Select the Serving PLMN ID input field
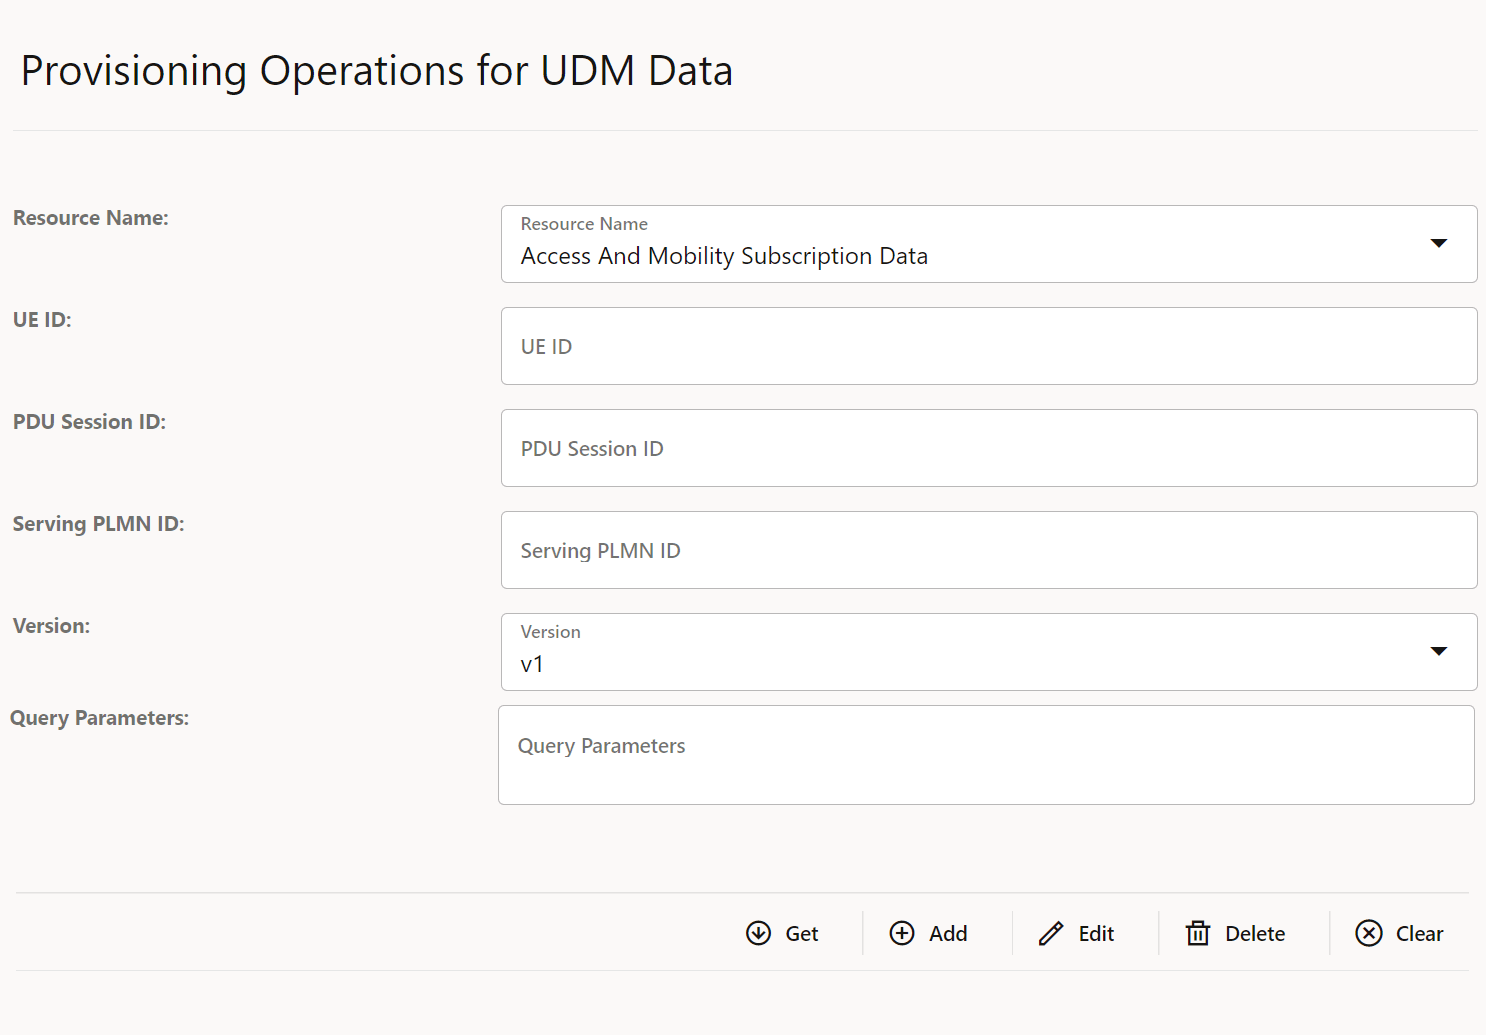Image resolution: width=1486 pixels, height=1035 pixels. point(988,550)
